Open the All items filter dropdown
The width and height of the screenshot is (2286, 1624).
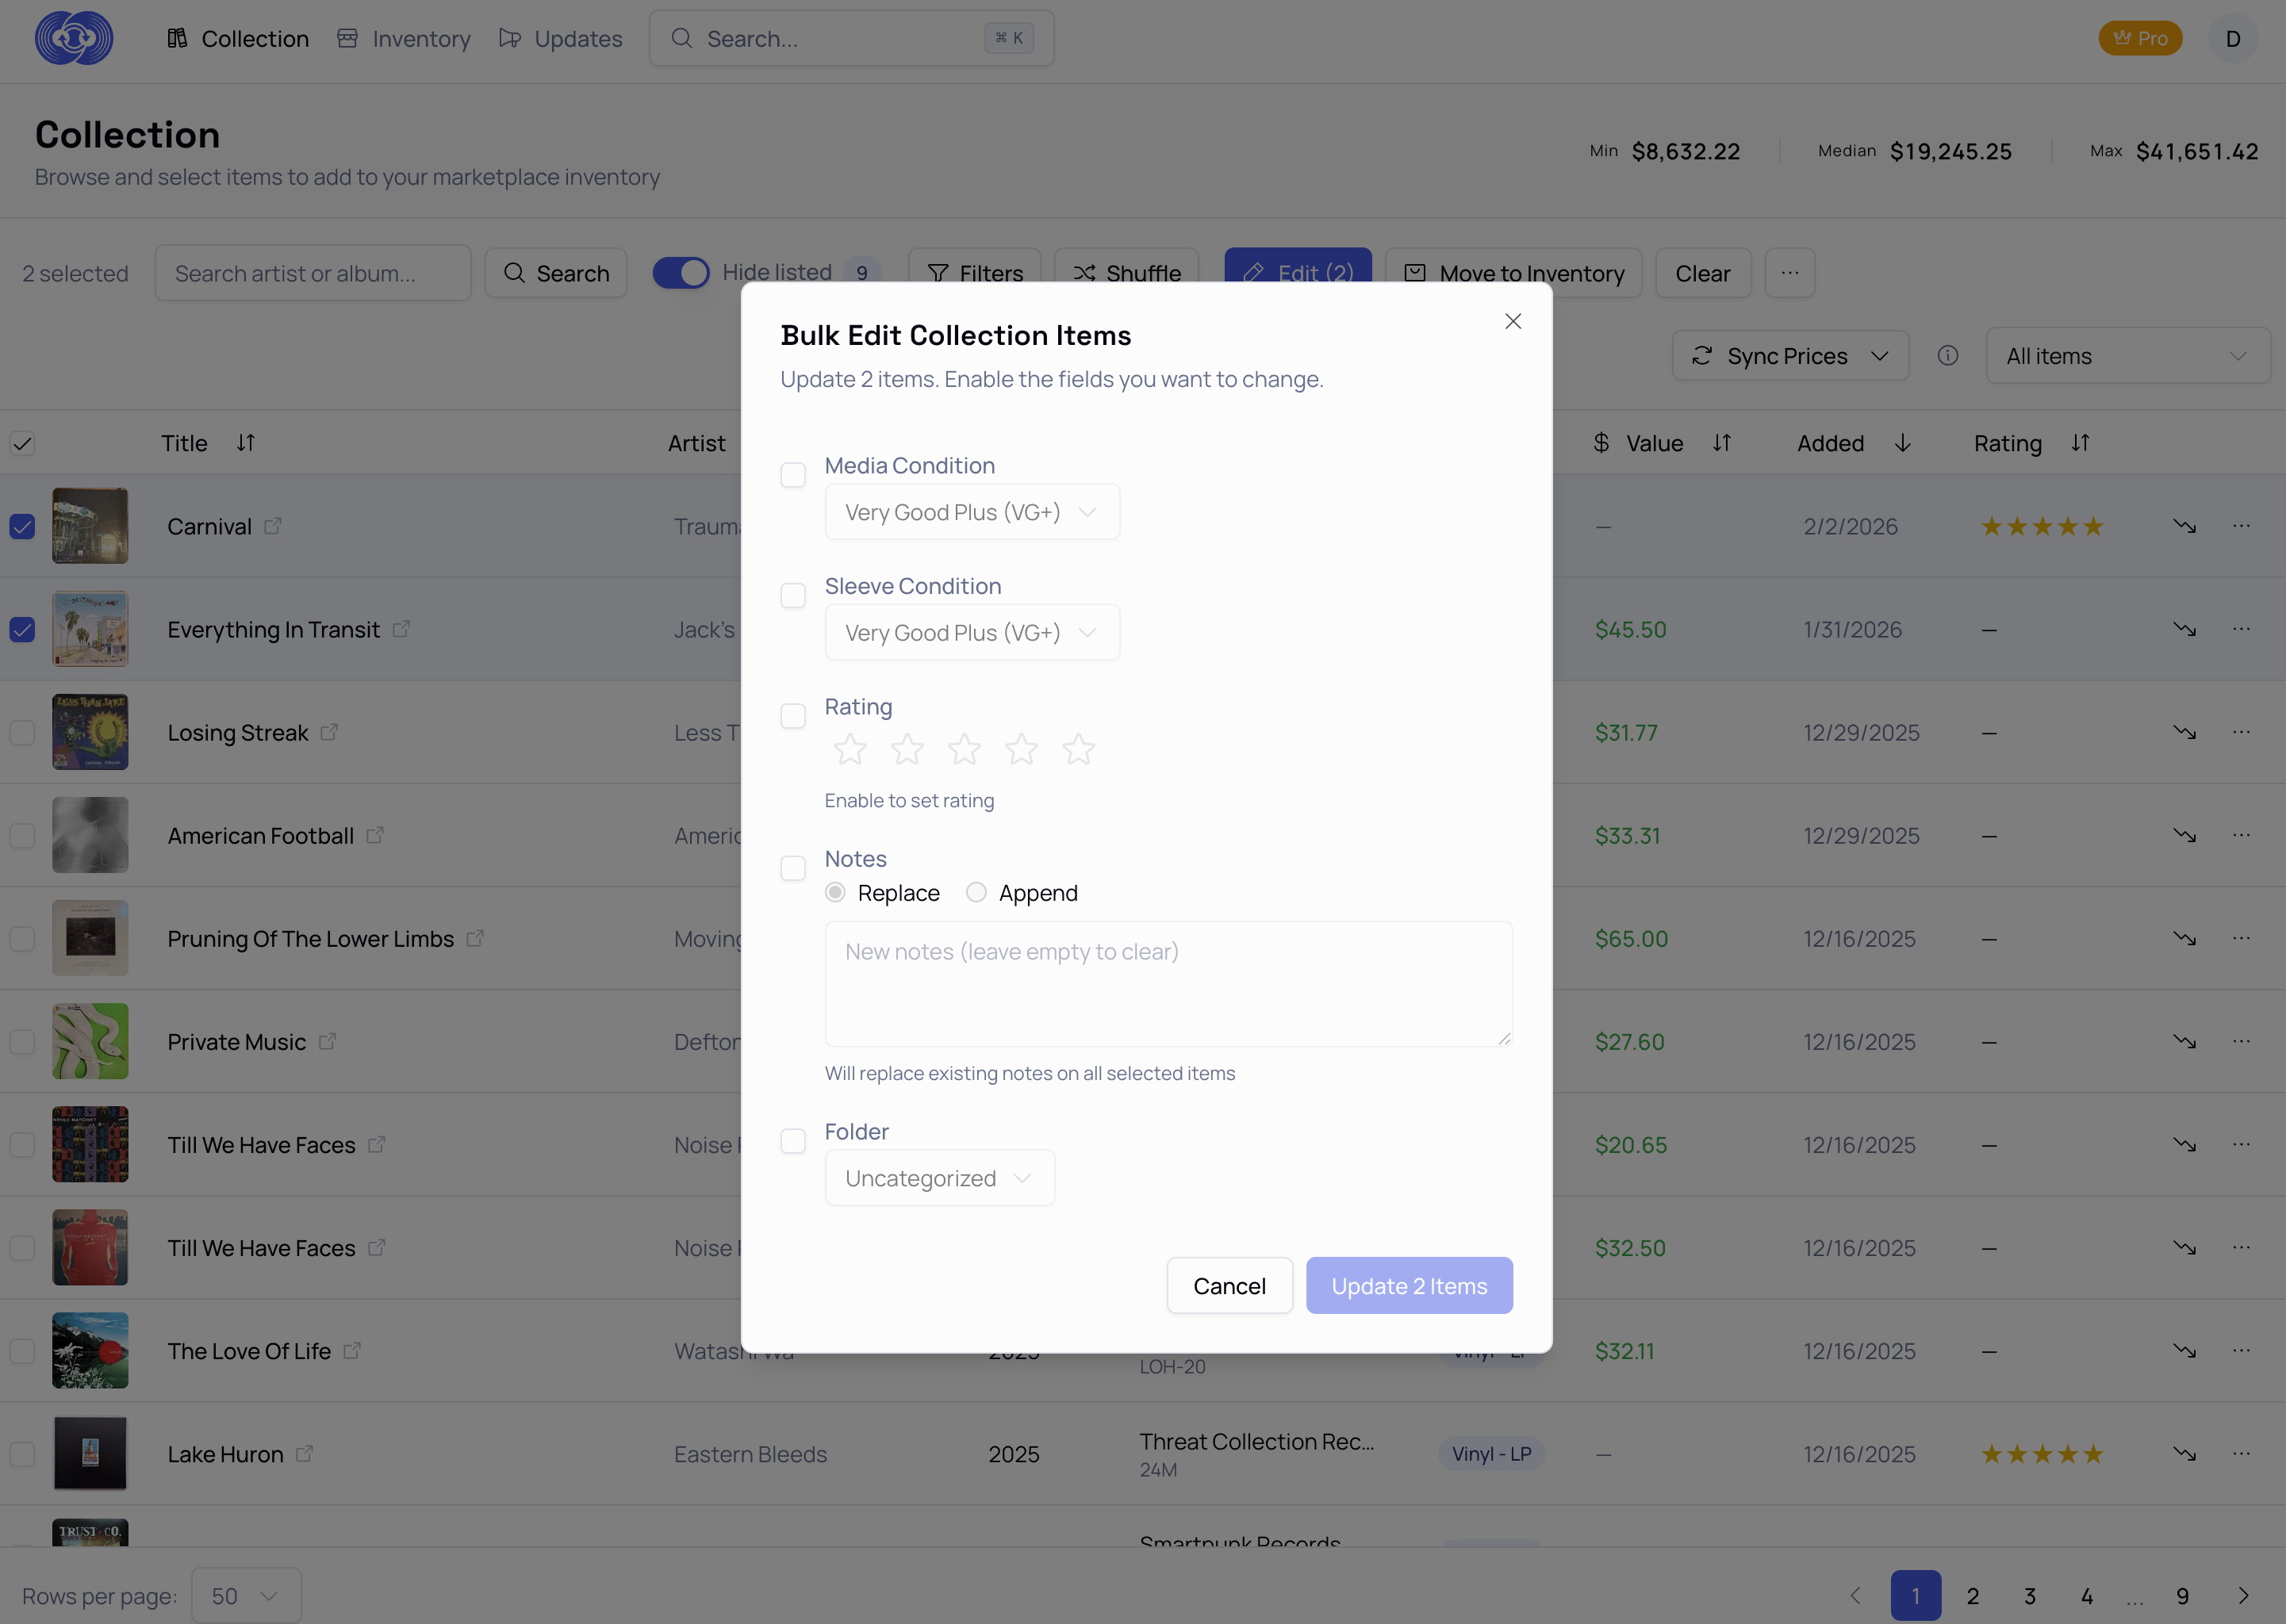click(x=2127, y=356)
